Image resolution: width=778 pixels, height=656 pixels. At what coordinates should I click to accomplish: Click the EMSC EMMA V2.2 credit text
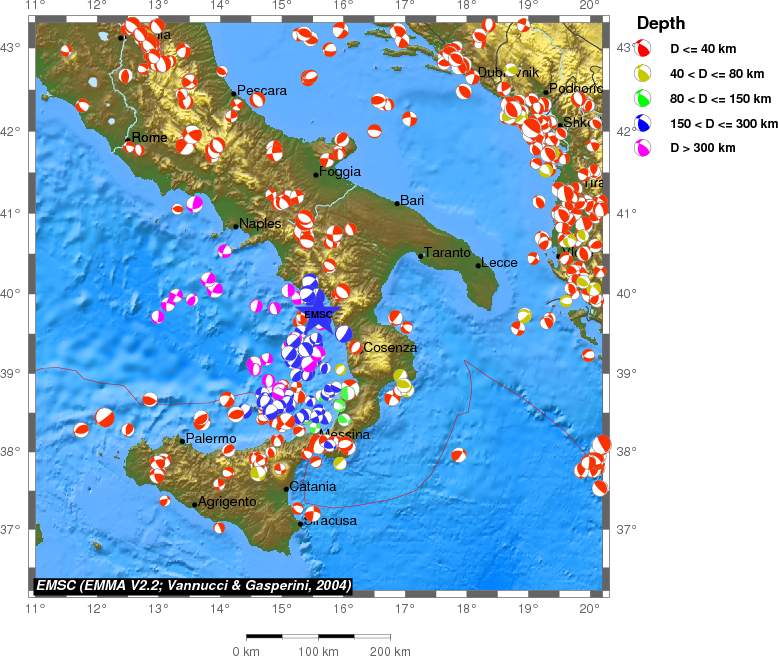pyautogui.click(x=193, y=585)
